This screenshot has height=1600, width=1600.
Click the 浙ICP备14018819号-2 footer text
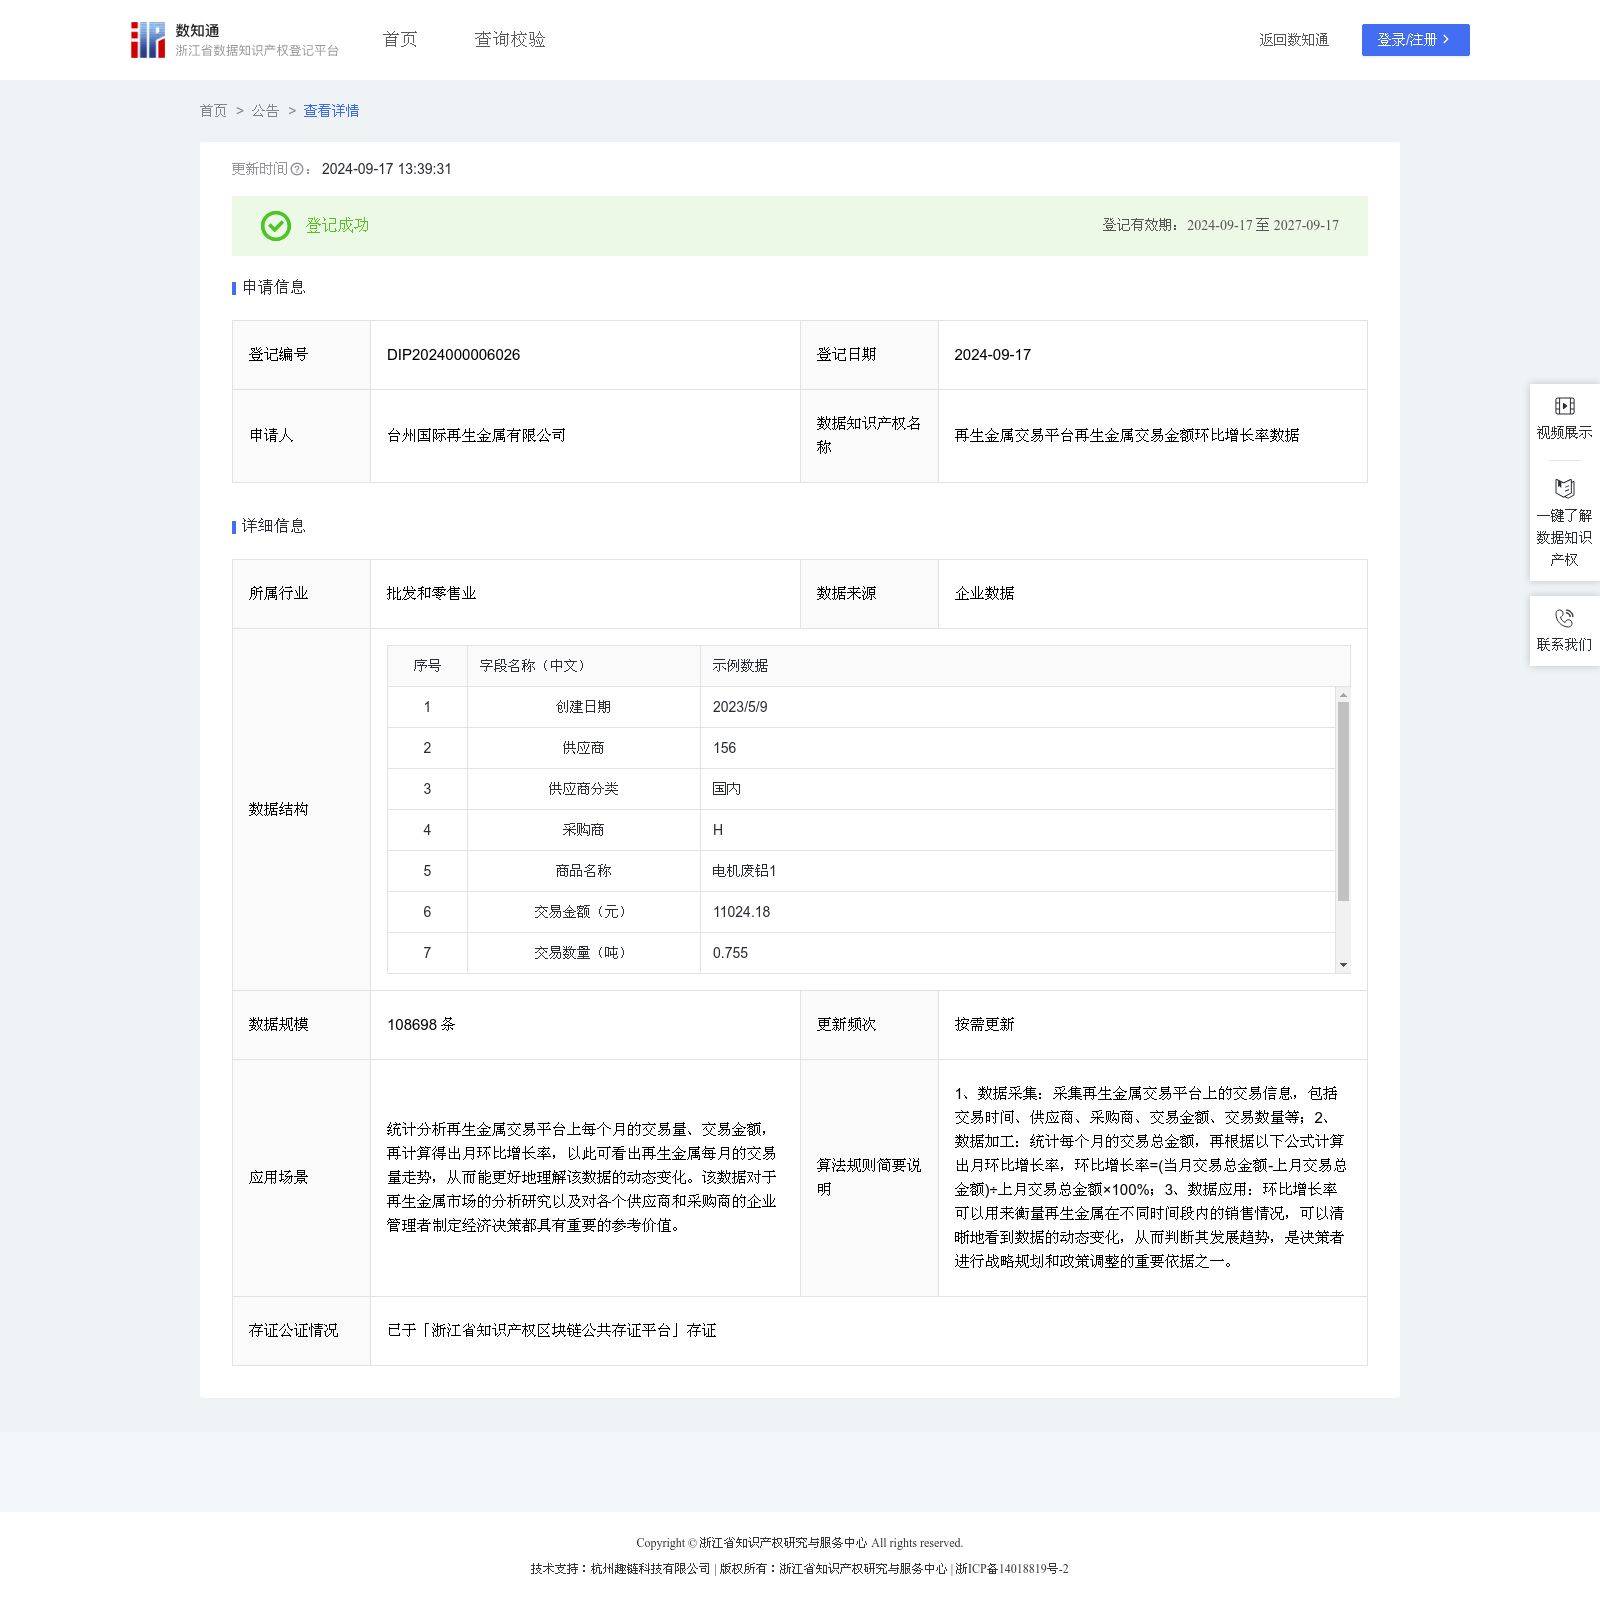coord(1012,1569)
